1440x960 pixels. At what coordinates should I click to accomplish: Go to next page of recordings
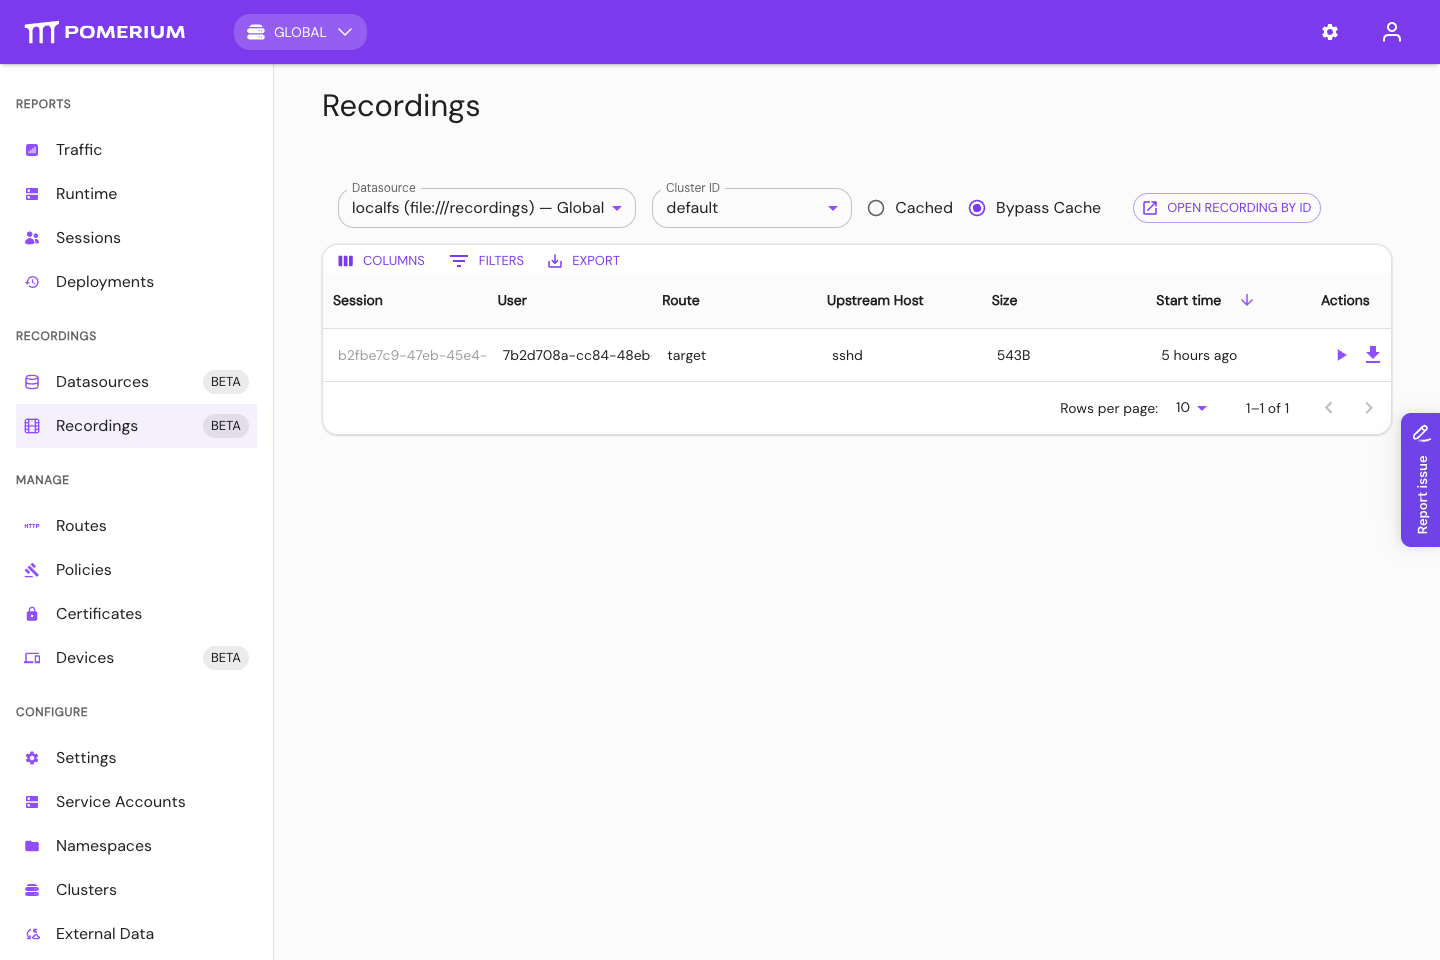[x=1369, y=408]
